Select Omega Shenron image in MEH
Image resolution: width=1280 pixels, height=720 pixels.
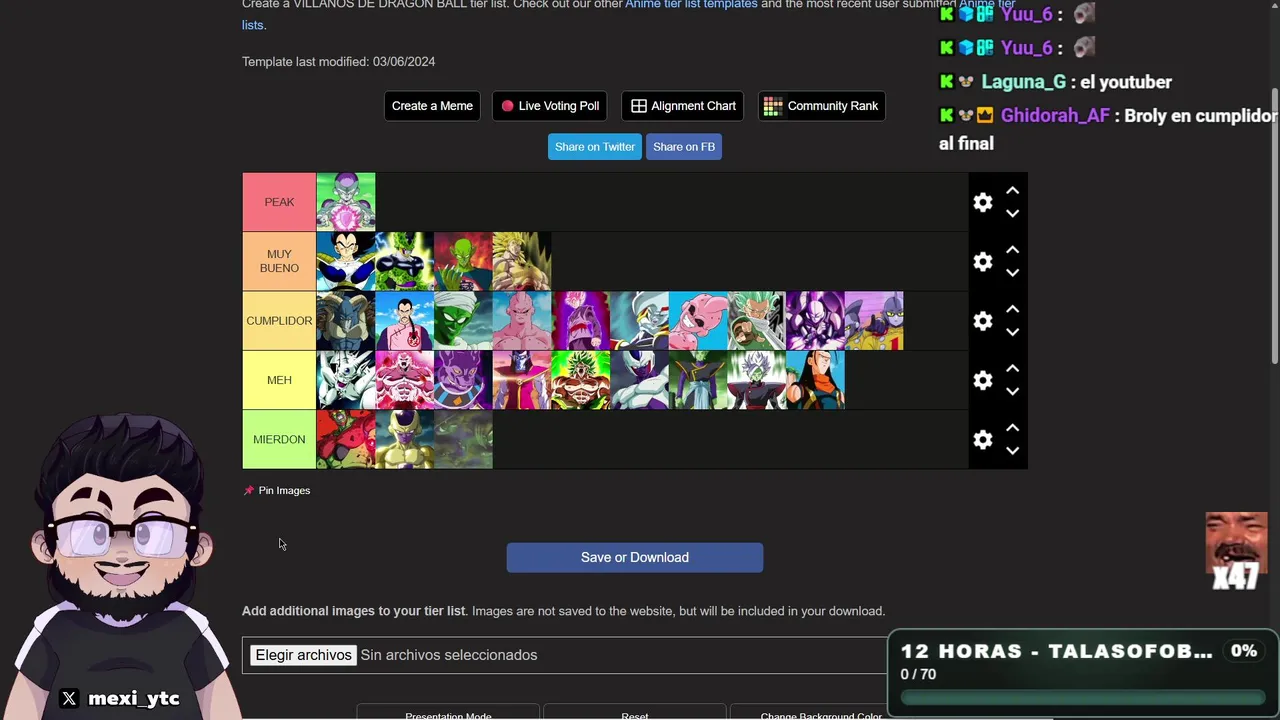346,380
